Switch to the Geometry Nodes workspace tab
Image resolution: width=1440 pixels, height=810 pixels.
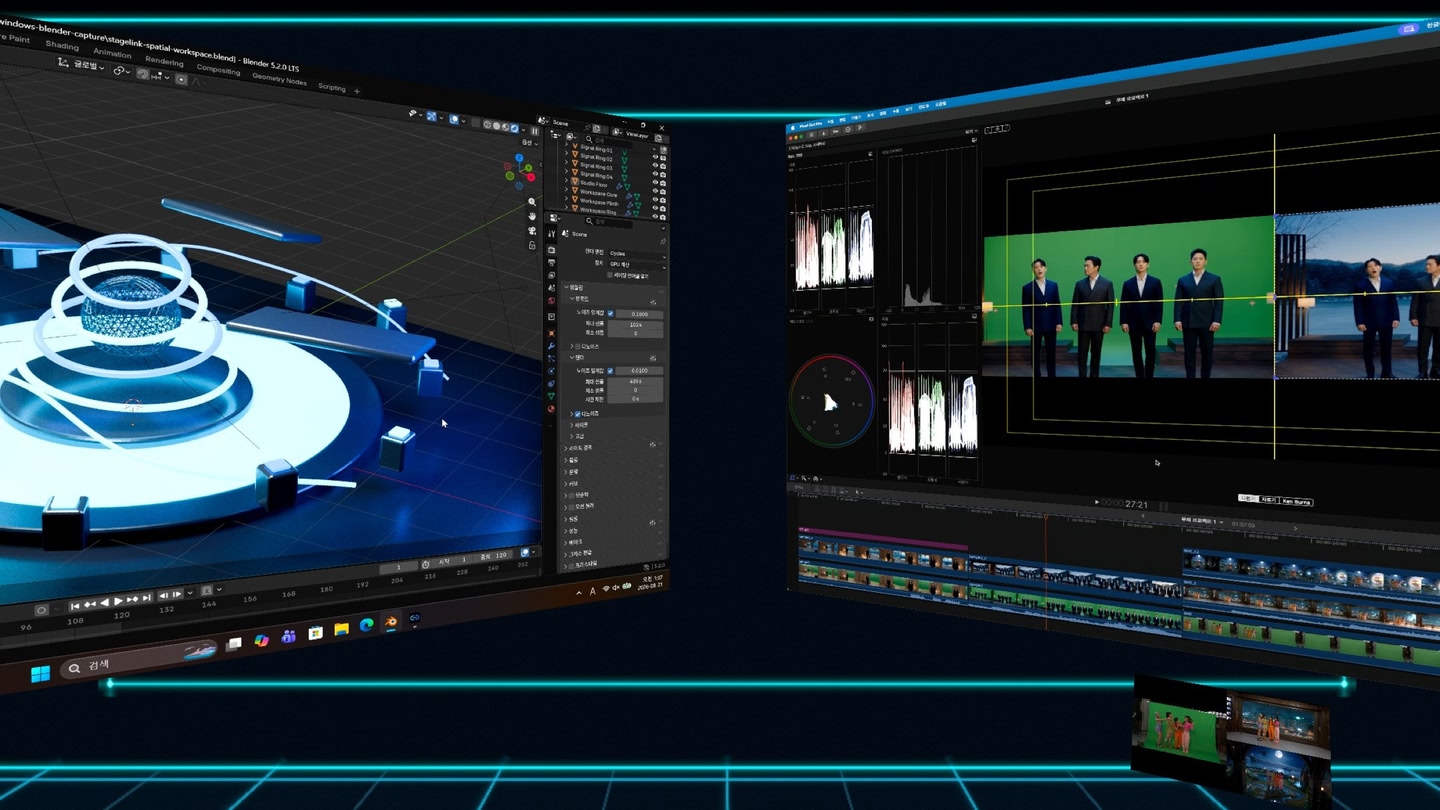tap(279, 78)
